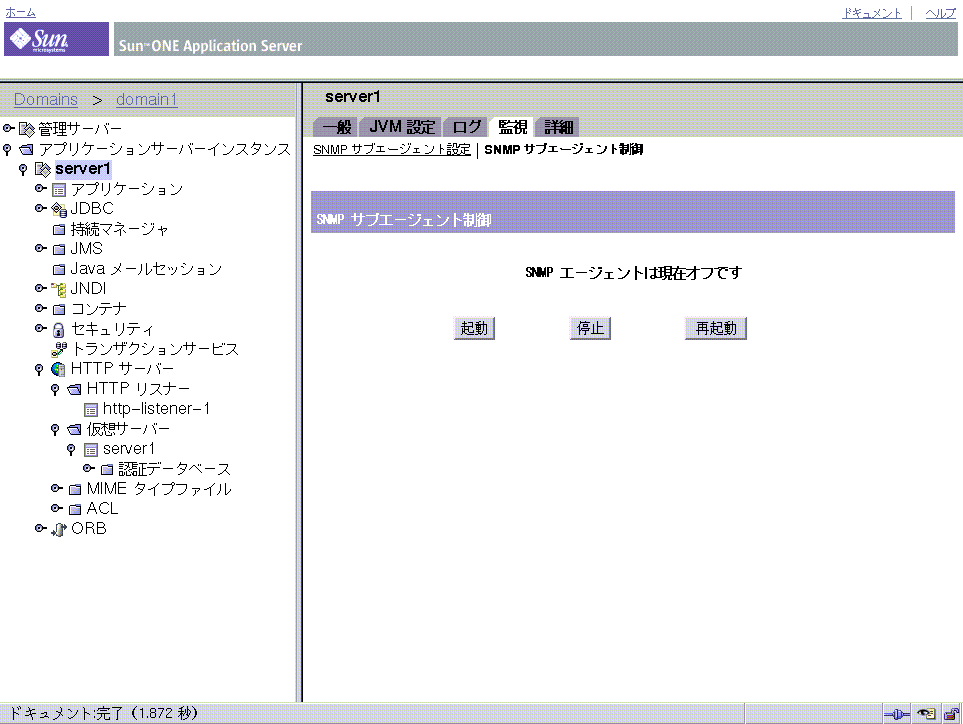The height and width of the screenshot is (724, 963).
Task: Select the 持続マネージャ tree item
Action: (119, 230)
